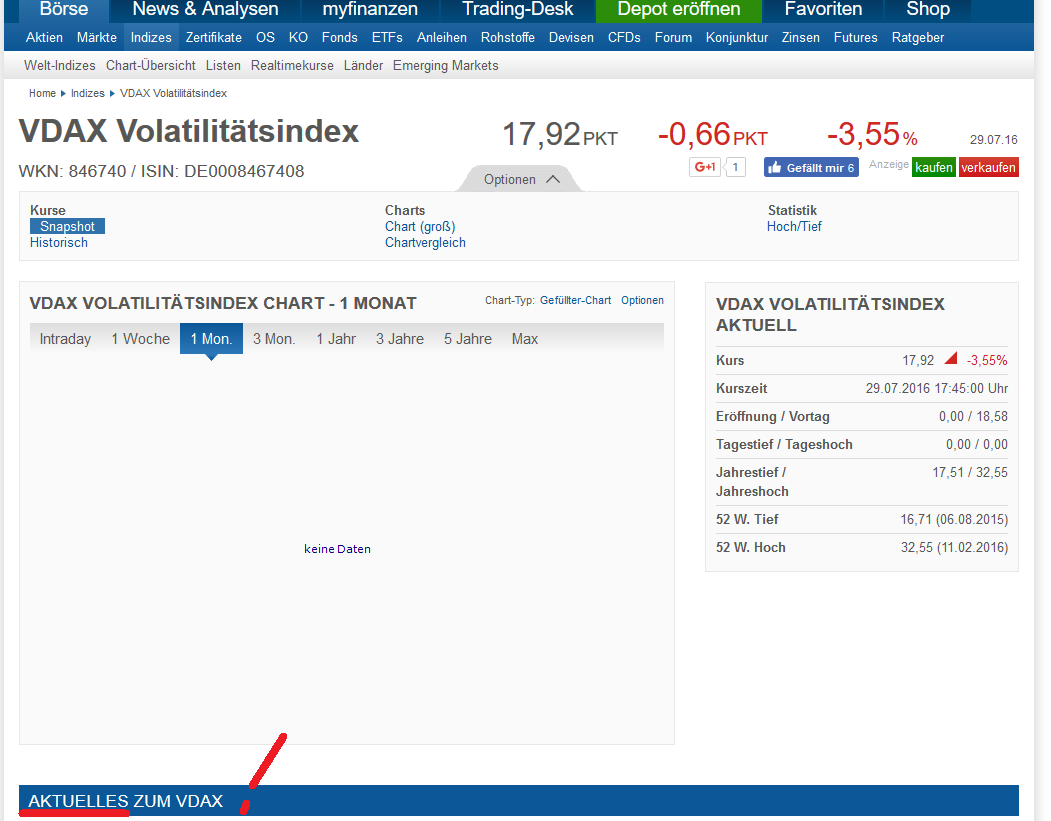The image size is (1051, 821).
Task: Click the Google +1 count bubble
Action: [735, 167]
